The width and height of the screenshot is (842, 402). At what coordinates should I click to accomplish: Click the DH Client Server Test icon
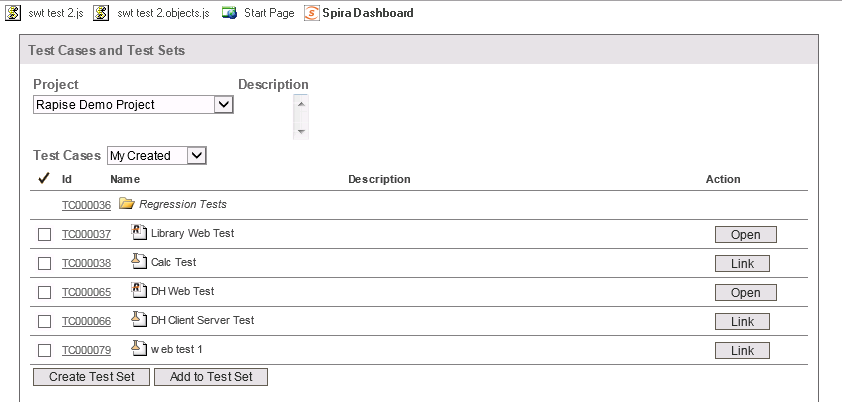140,320
